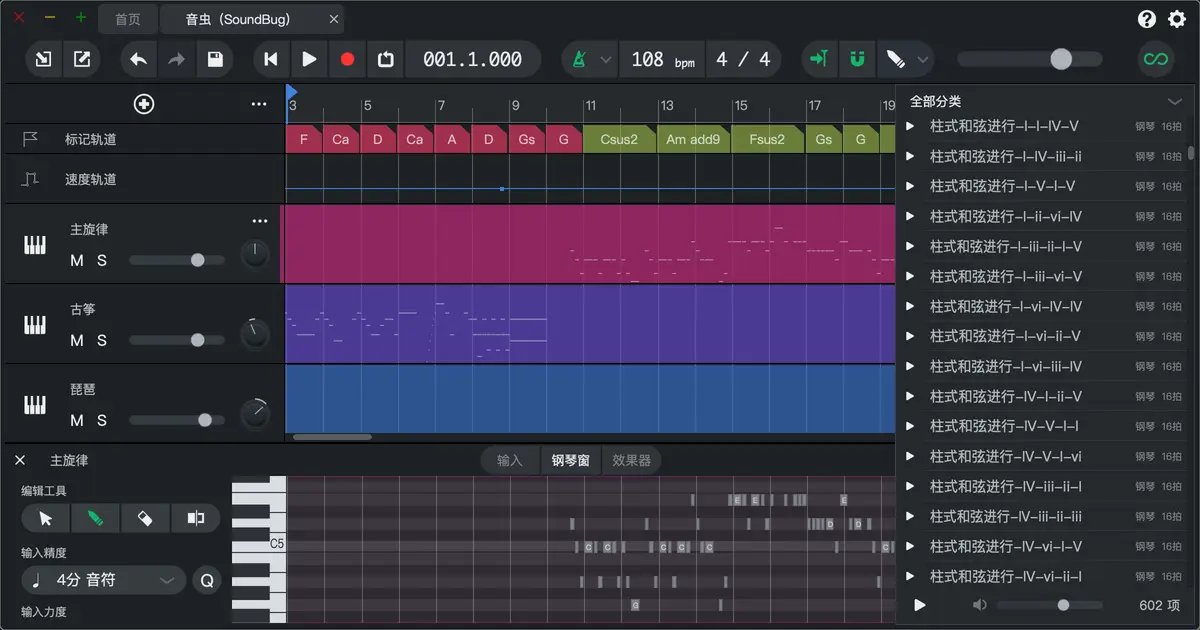This screenshot has width=1200, height=630.
Task: Click the redo arrow in the toolbar
Action: pos(176,59)
